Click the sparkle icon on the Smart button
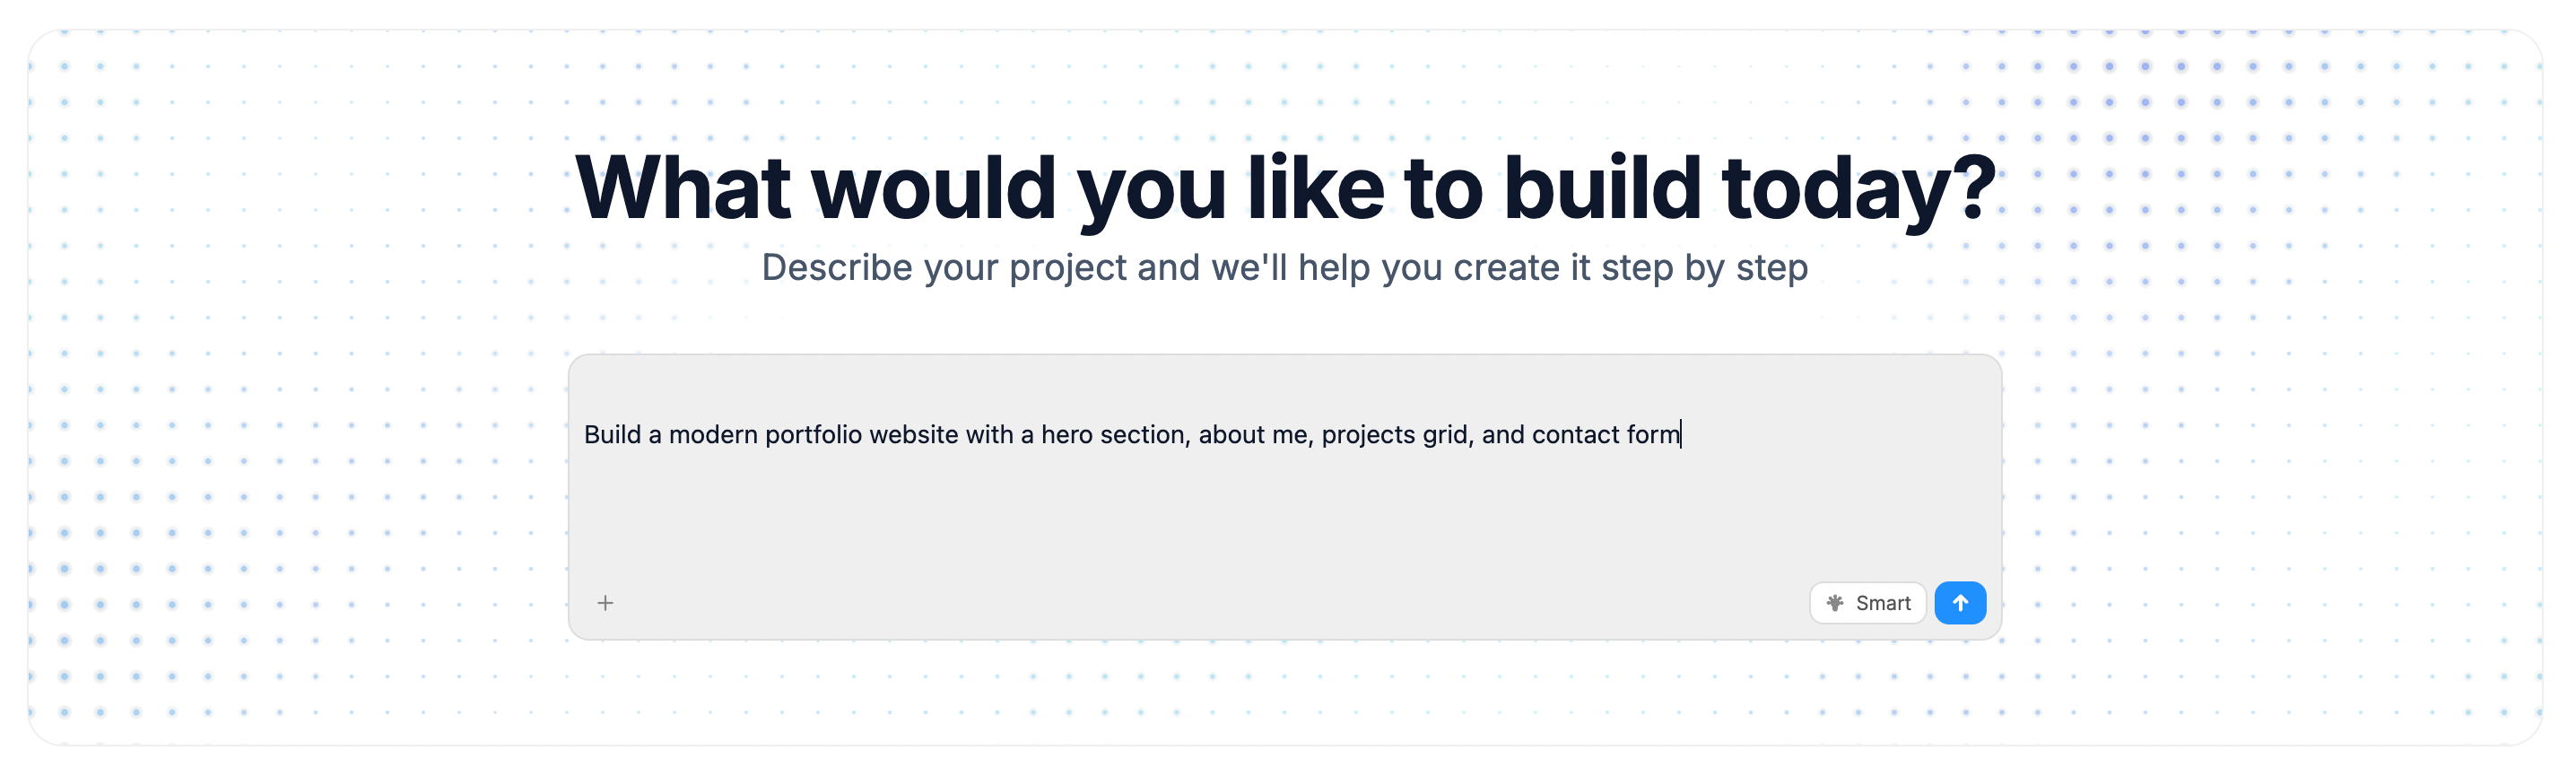The width and height of the screenshot is (2576, 777). click(1837, 602)
